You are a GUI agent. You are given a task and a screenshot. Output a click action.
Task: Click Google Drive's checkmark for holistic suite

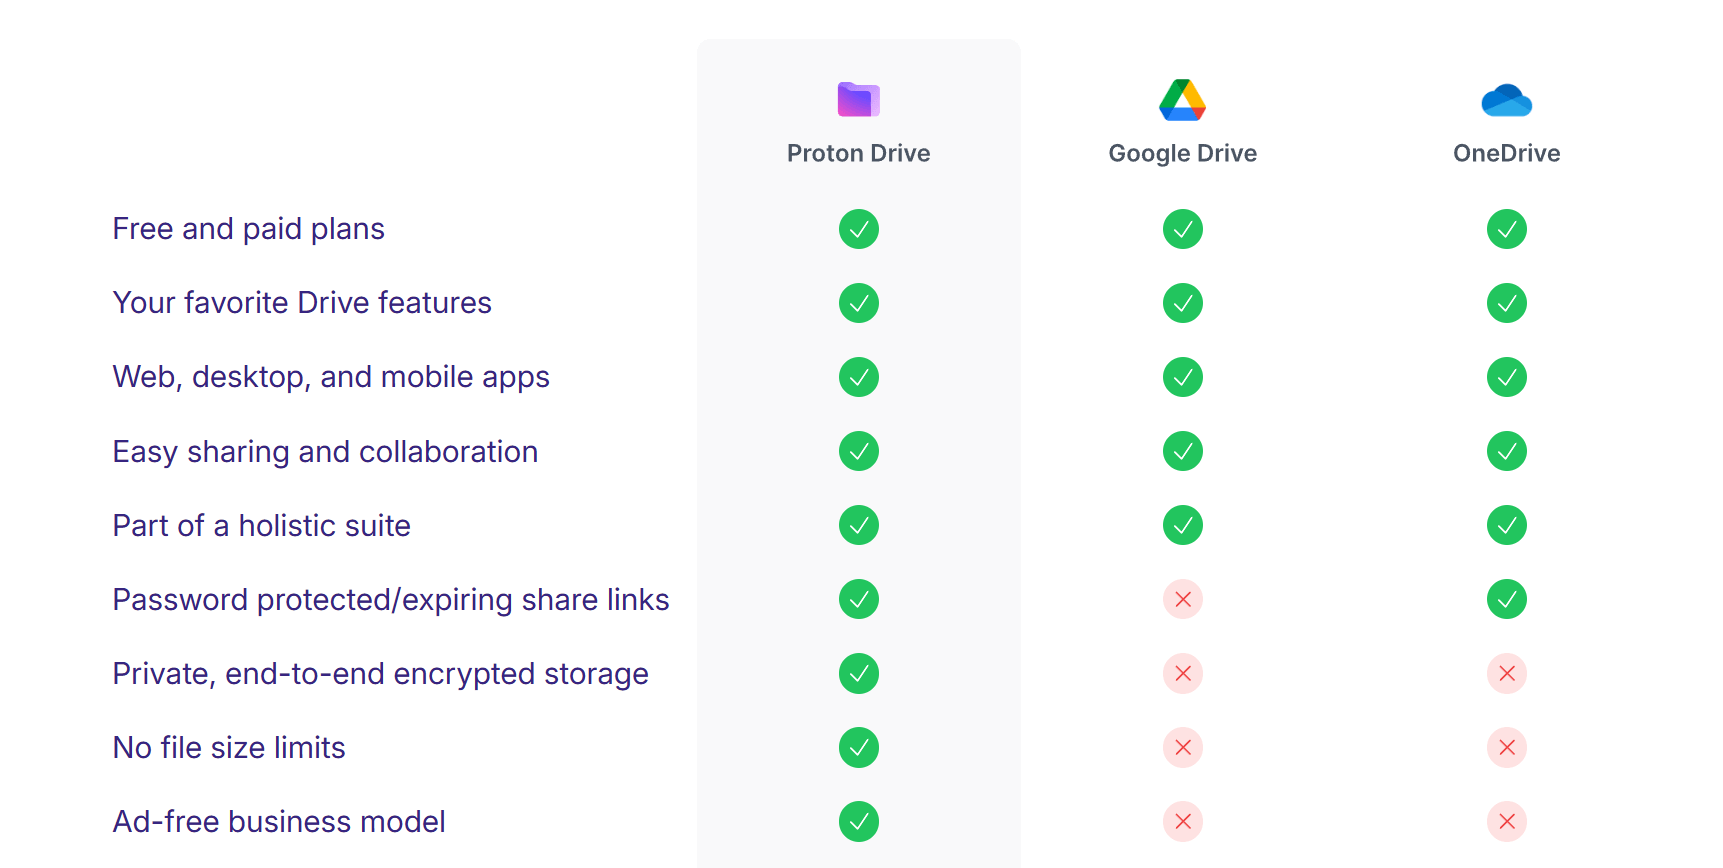click(x=1182, y=525)
